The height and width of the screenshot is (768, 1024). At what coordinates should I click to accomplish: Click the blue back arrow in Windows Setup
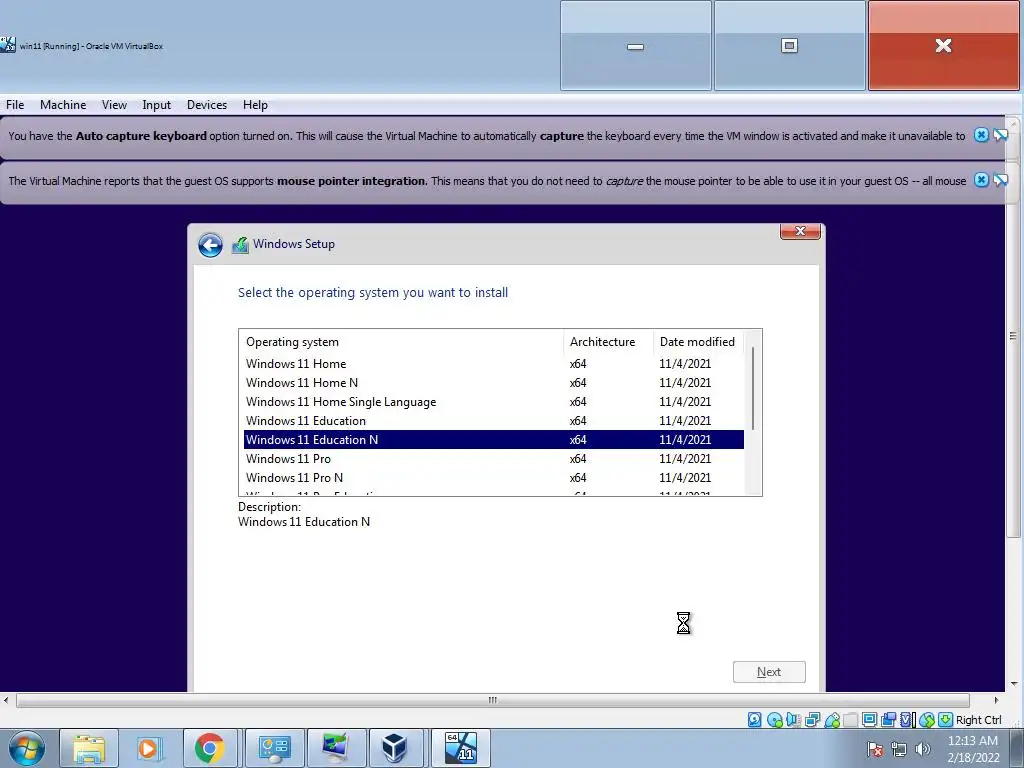[x=210, y=245]
